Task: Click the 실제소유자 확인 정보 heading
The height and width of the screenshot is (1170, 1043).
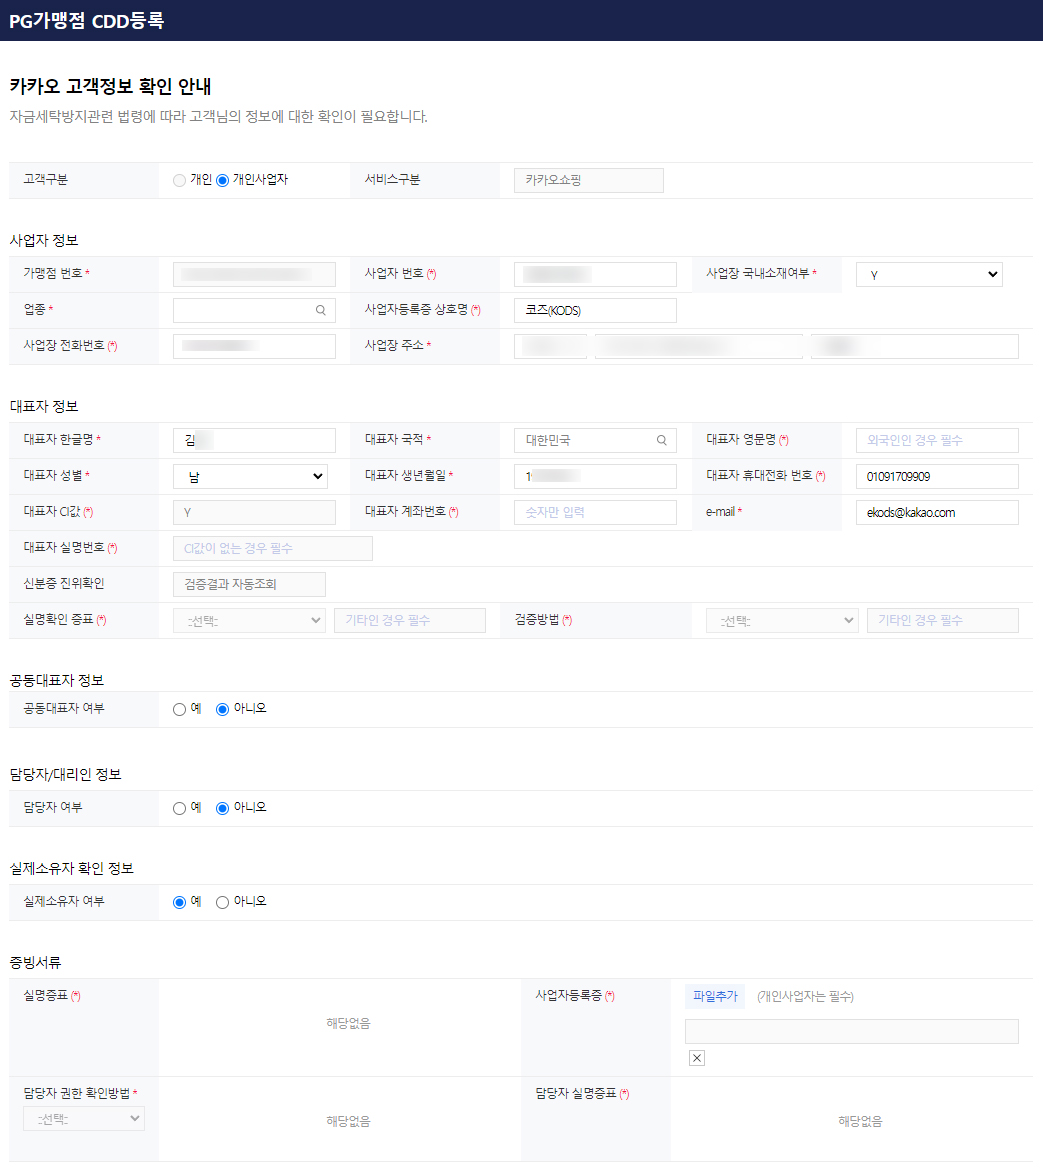Action: tap(72, 869)
